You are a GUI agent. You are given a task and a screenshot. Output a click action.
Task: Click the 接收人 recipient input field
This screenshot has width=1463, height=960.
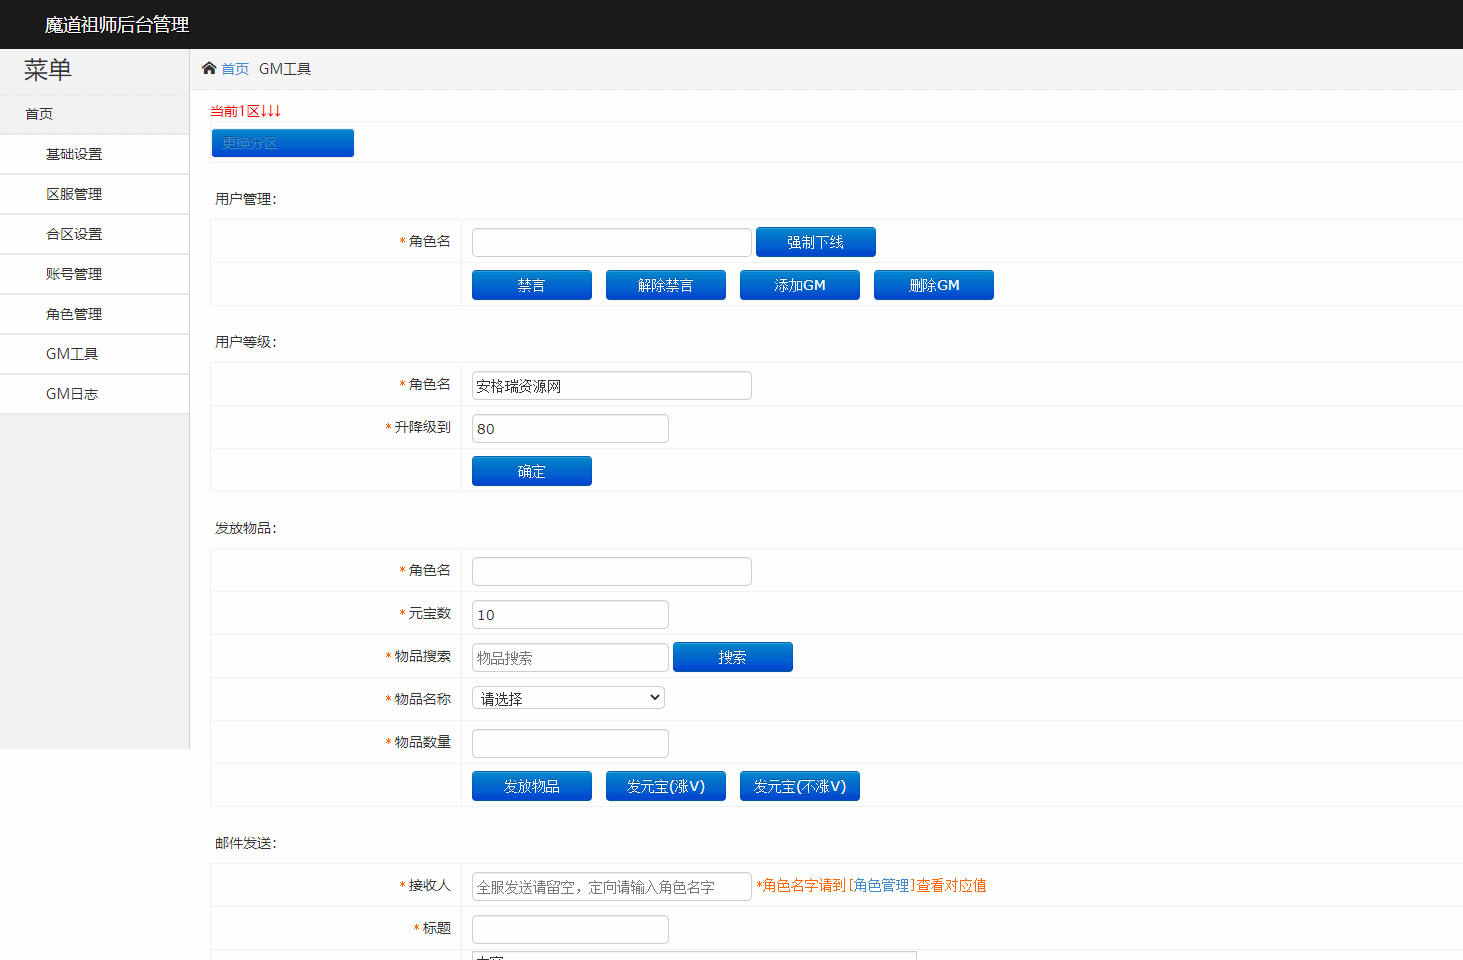coord(611,886)
